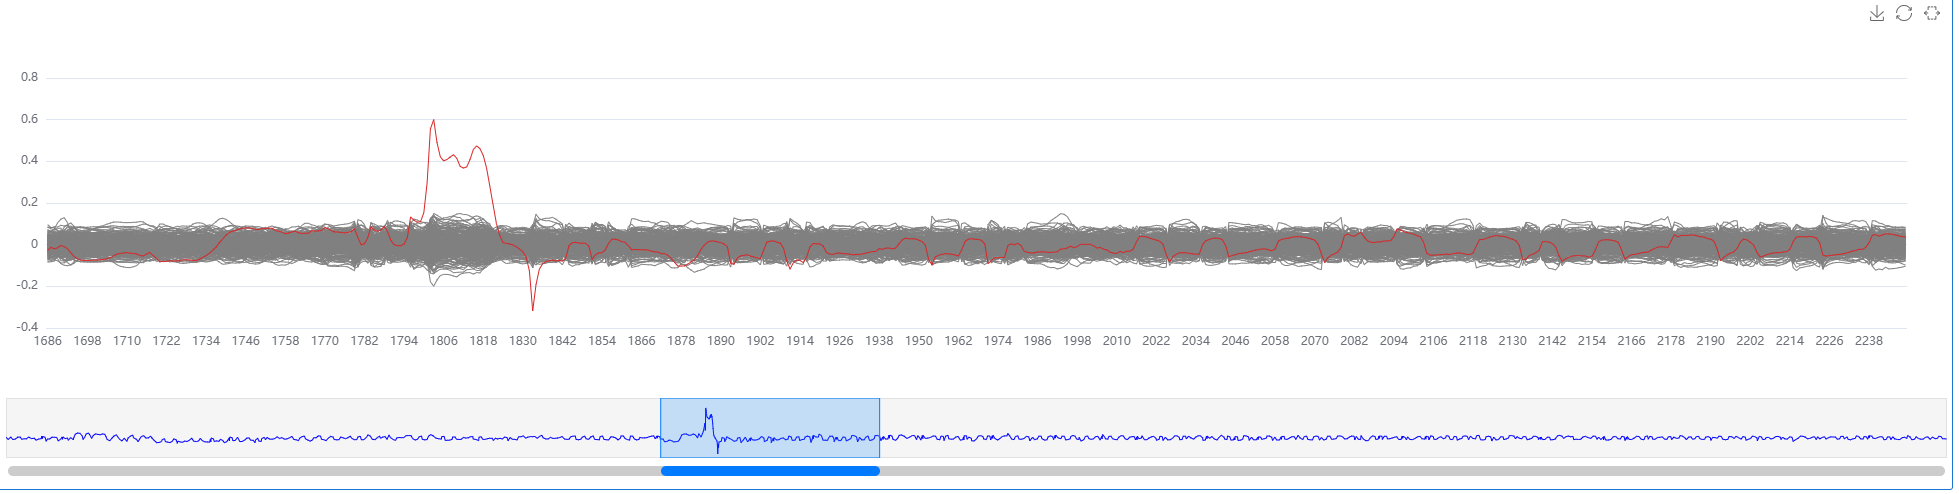Click the red line's highest peak near 0.6
Viewport: 1959px width, 494px height.
pos(433,120)
